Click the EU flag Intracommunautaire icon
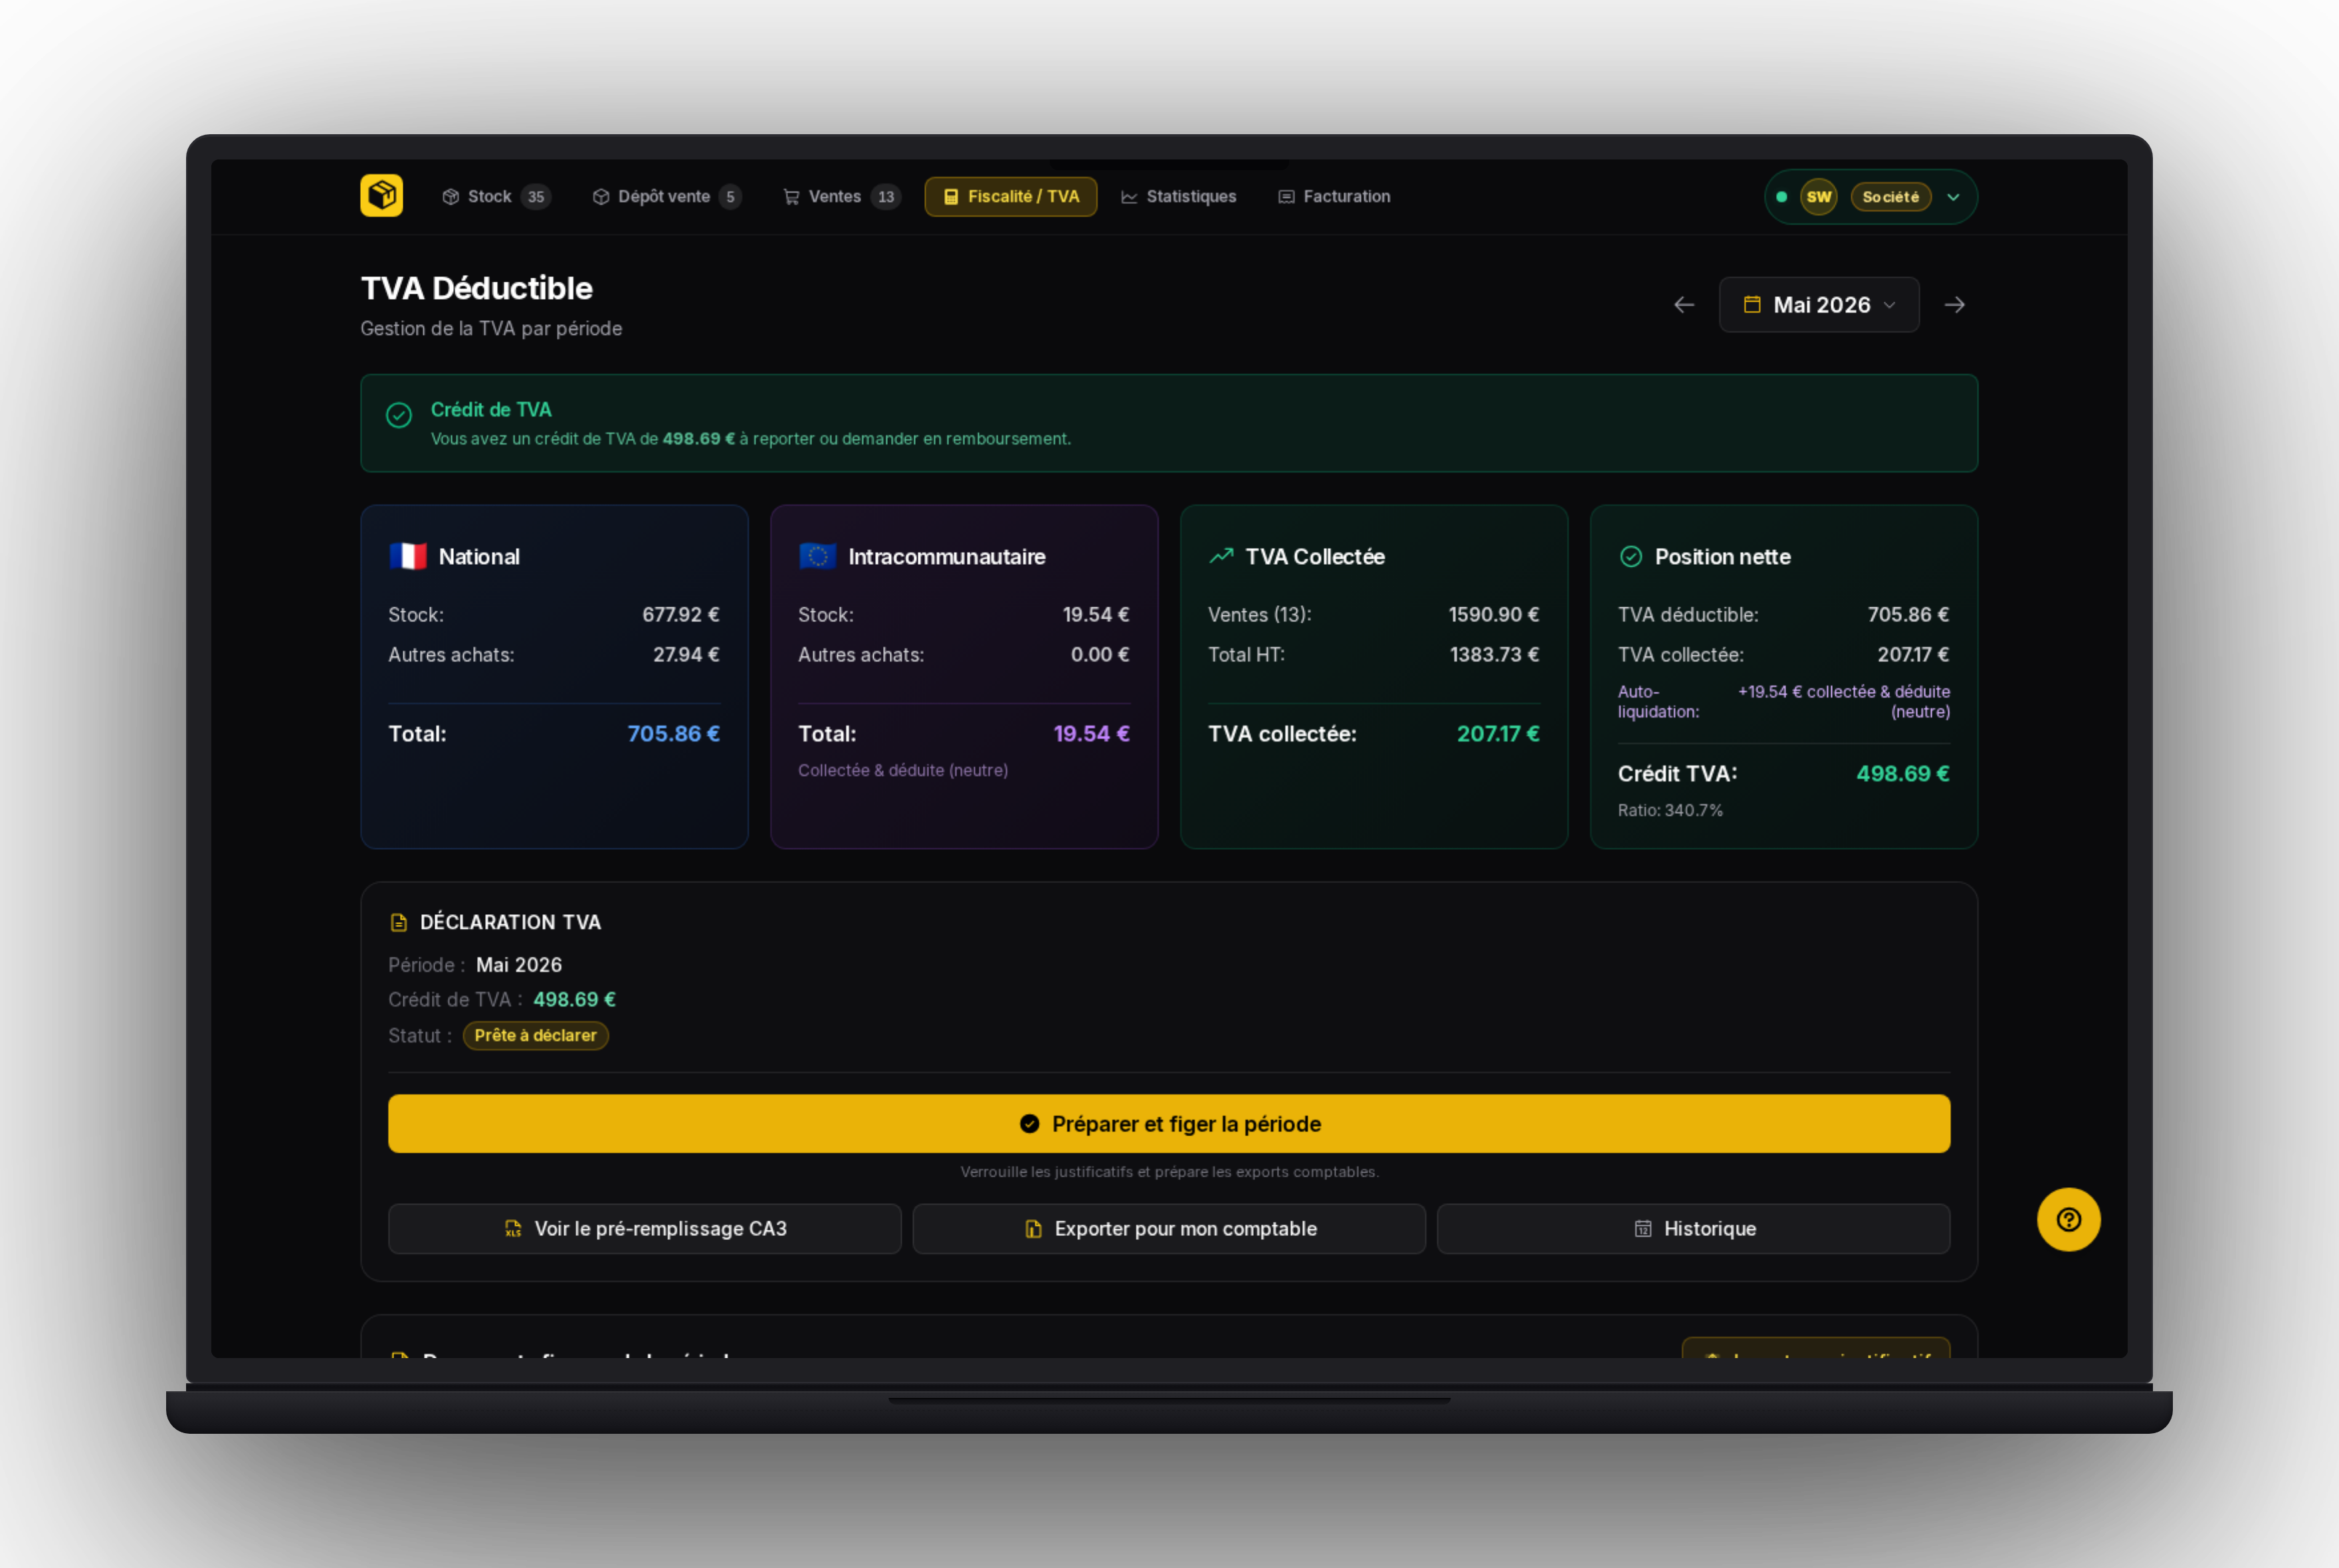The image size is (2339, 1568). (x=818, y=556)
